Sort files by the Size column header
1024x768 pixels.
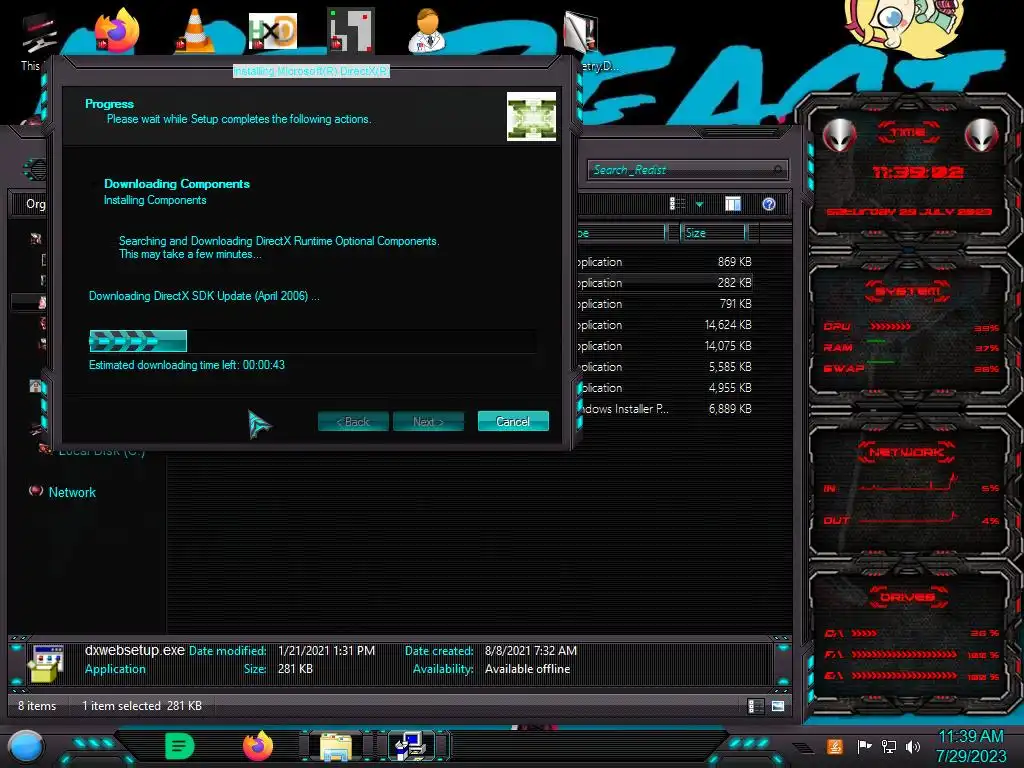[713, 233]
